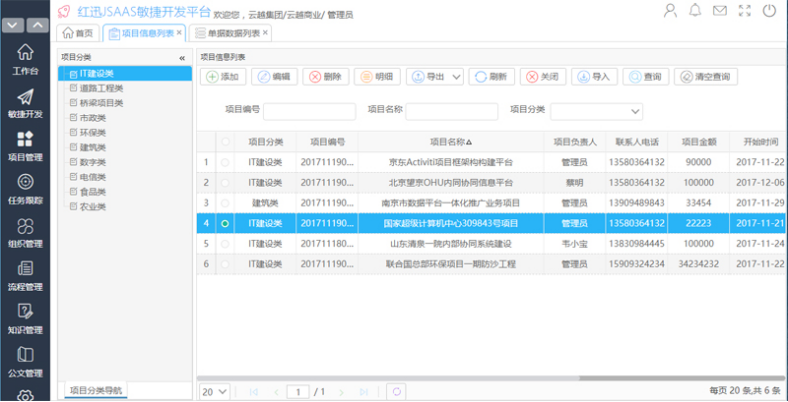Select the row 1 radio button
The height and width of the screenshot is (402, 788).
[225, 162]
